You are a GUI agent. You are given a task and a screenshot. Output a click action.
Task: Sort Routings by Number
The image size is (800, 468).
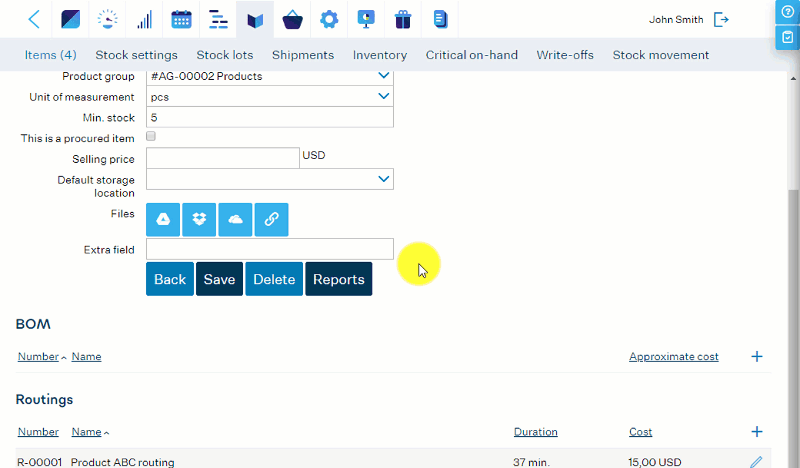coord(38,432)
